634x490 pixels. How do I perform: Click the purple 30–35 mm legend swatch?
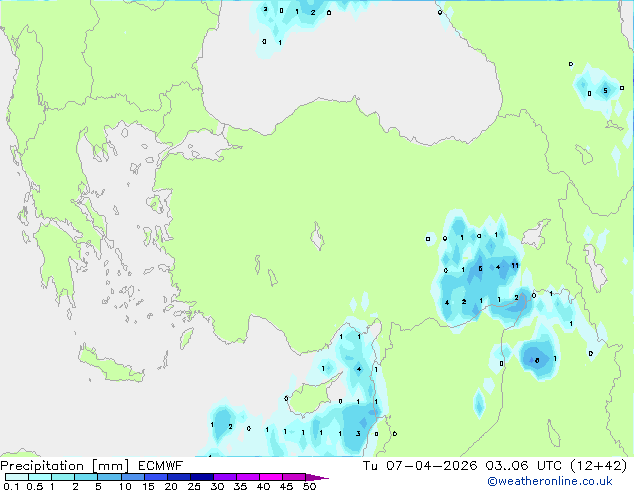point(224,477)
